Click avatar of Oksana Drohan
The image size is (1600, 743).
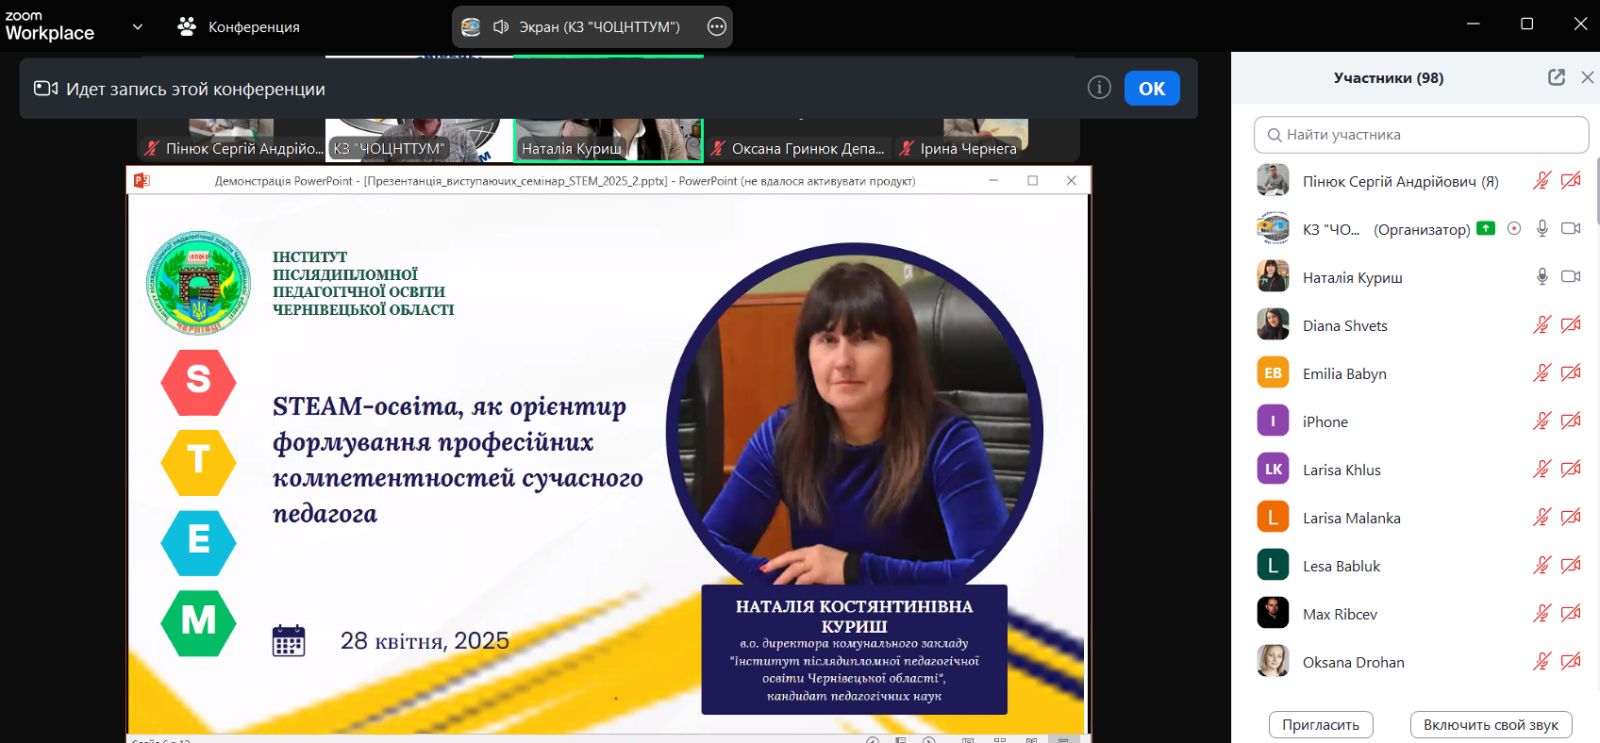[x=1273, y=661]
